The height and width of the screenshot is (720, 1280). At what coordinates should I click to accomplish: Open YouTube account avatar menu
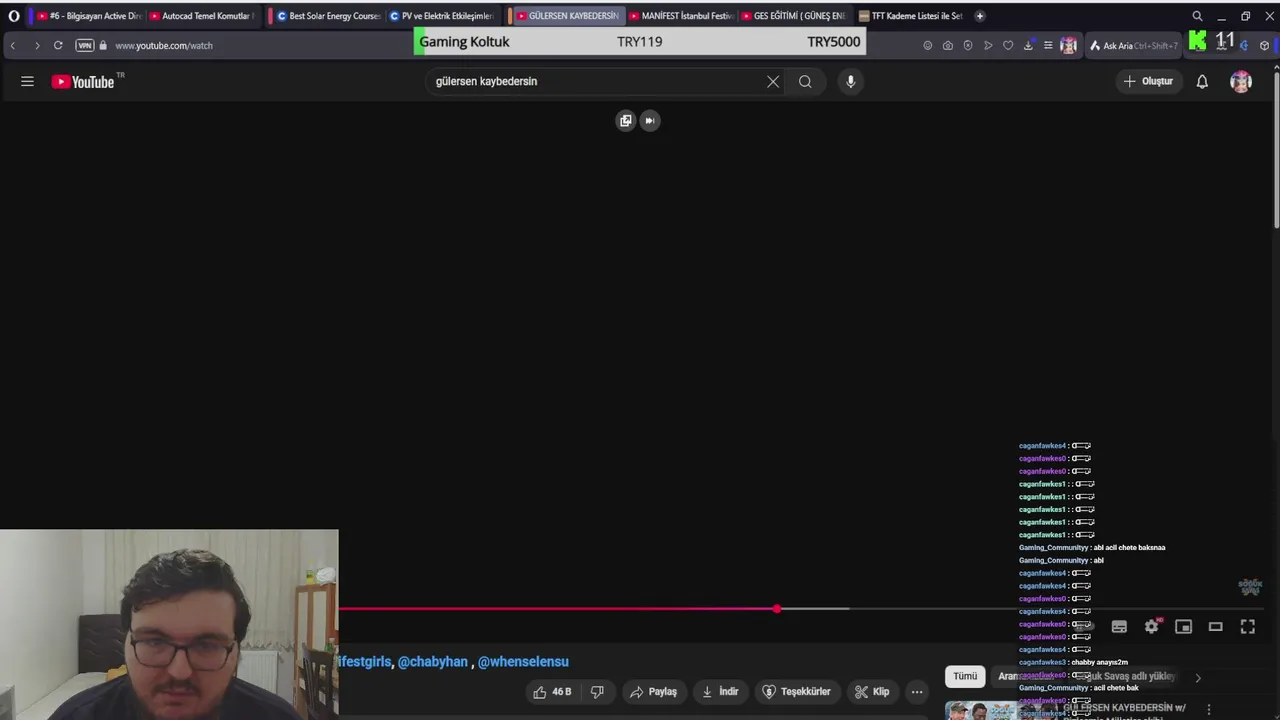click(x=1241, y=82)
